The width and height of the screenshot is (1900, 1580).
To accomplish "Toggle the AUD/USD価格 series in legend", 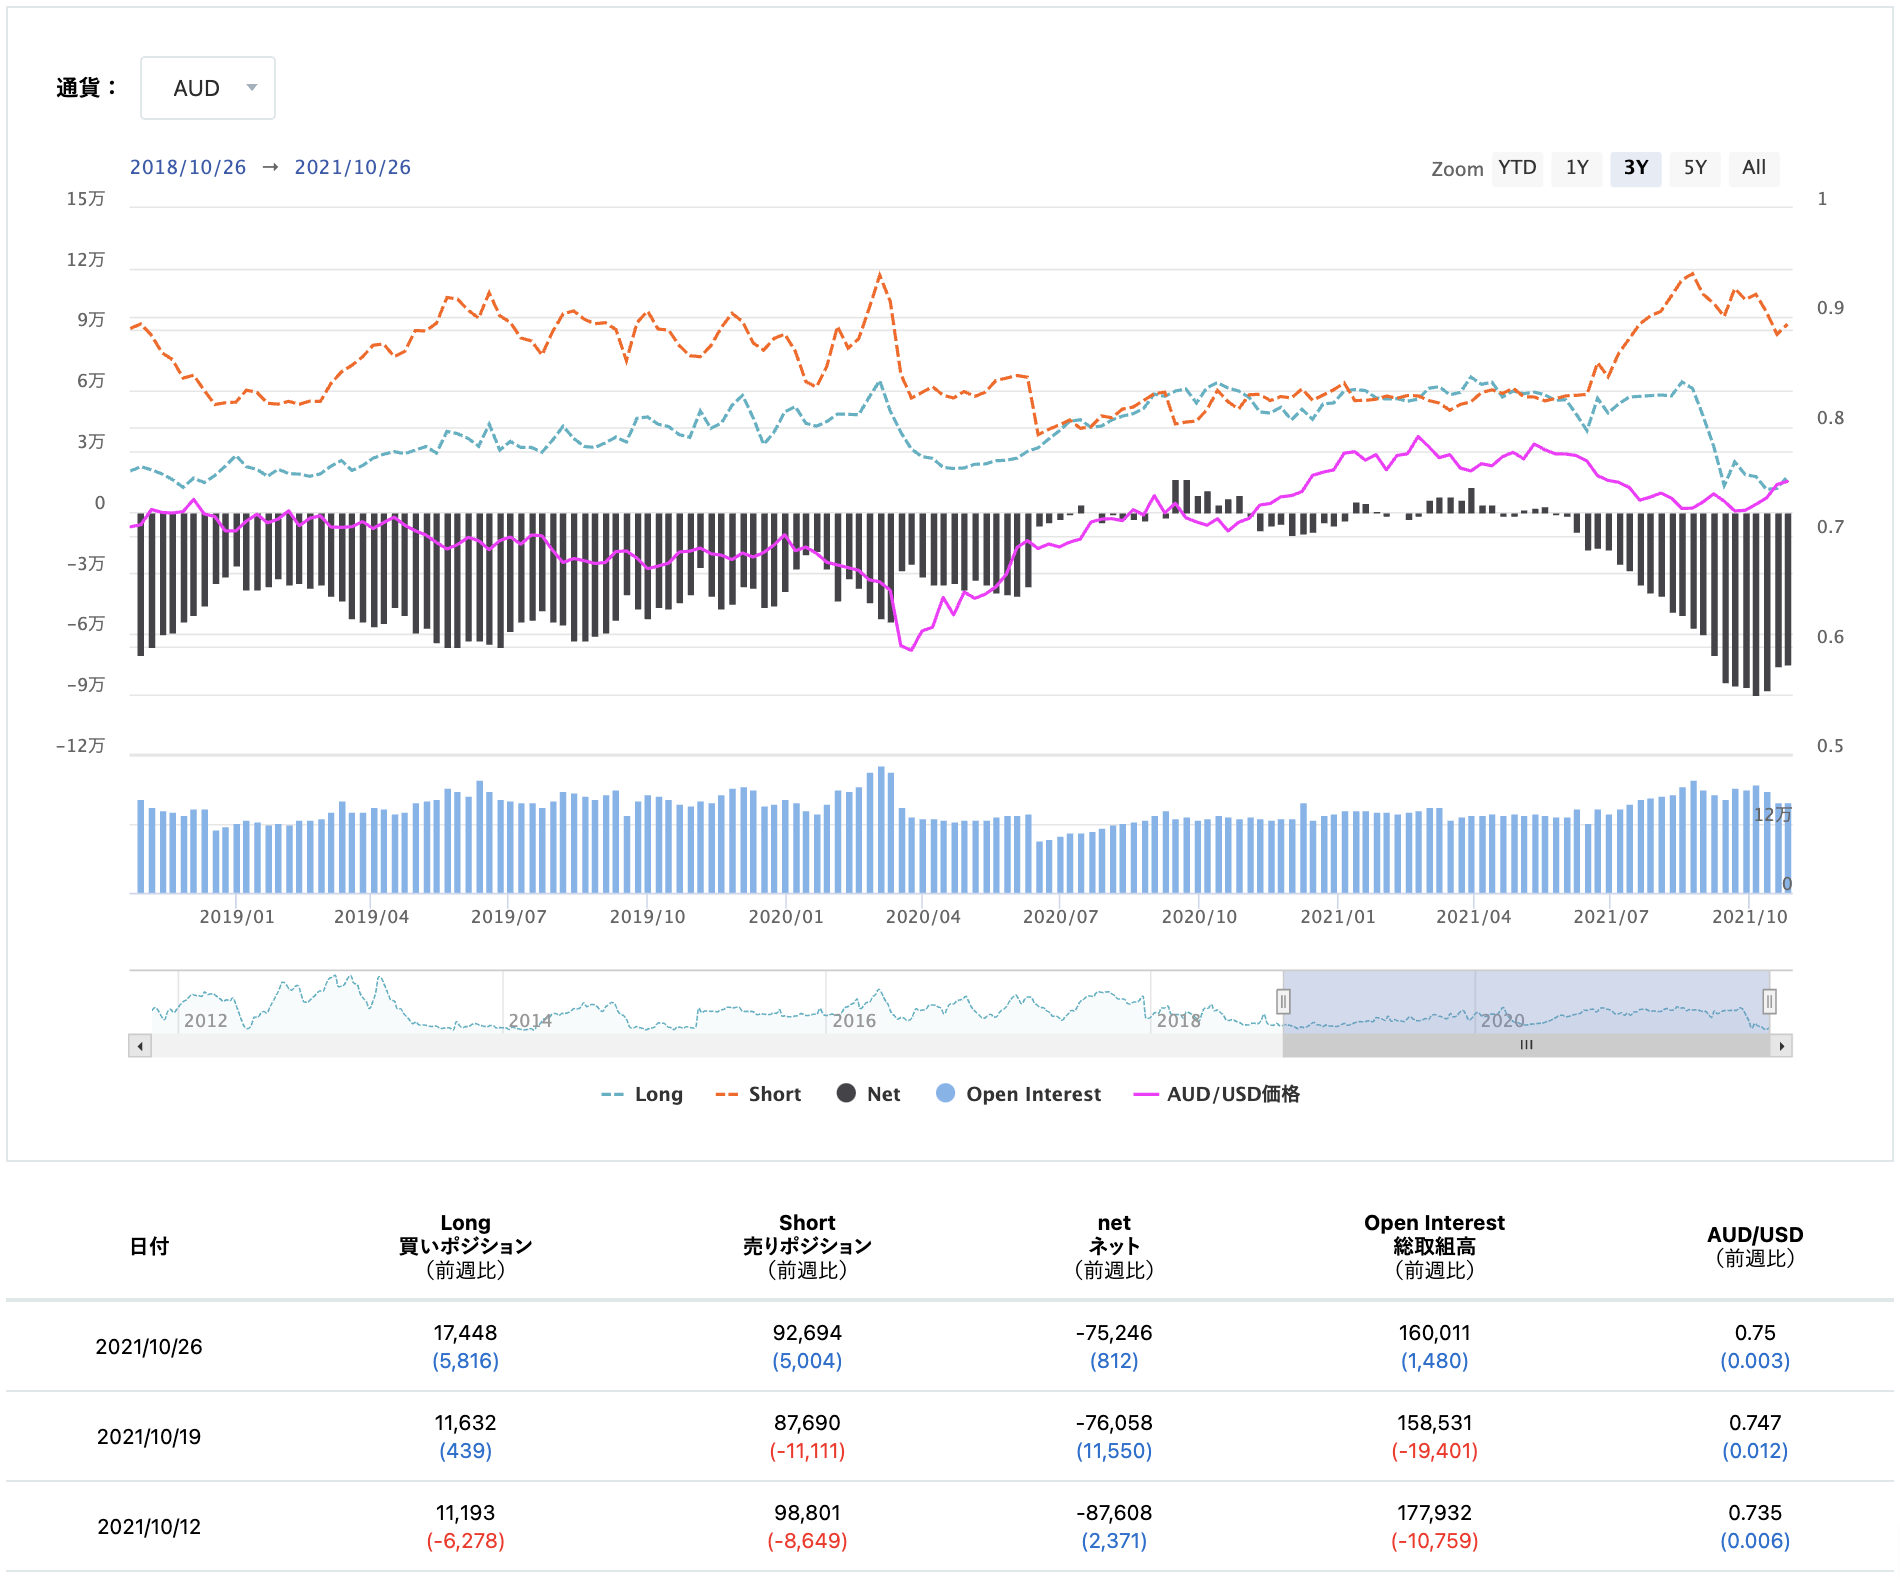I will tap(1217, 1094).
